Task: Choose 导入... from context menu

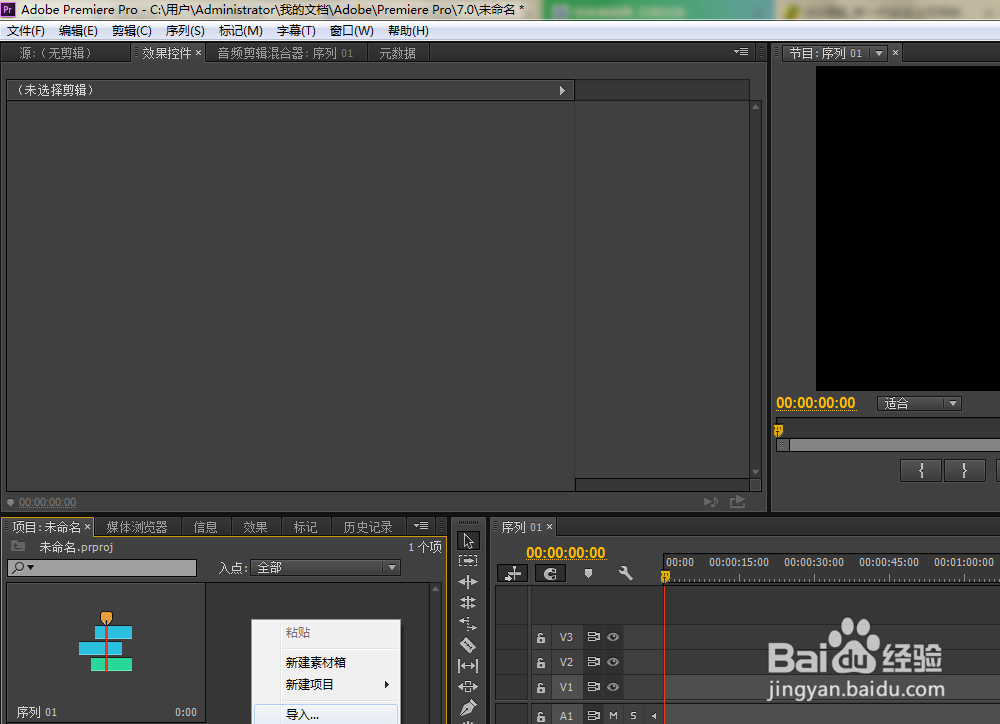Action: click(327, 714)
